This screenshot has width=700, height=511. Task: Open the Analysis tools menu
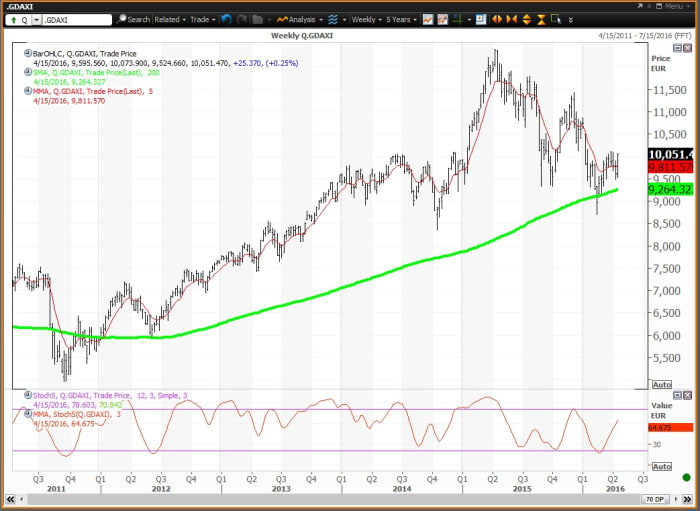coord(301,19)
